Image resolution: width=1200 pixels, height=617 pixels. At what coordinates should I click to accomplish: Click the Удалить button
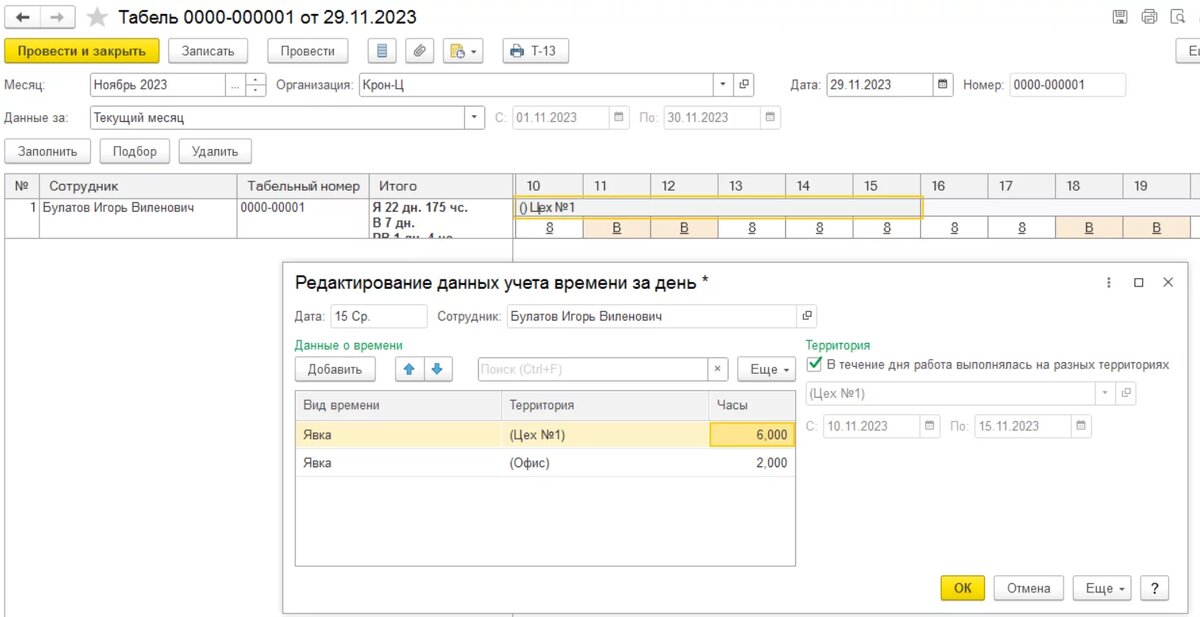click(215, 151)
